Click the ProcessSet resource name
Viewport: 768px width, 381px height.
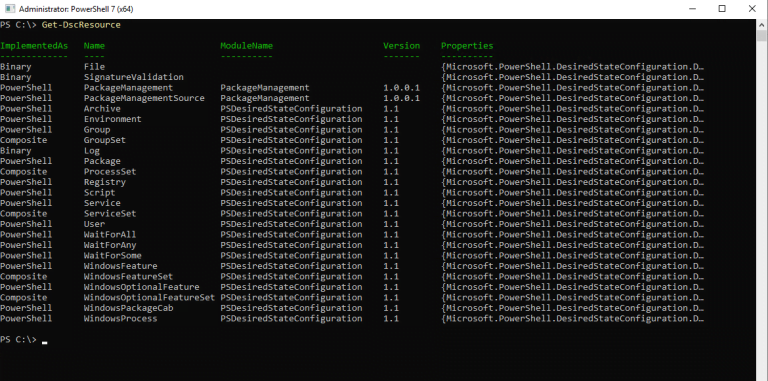click(x=110, y=172)
